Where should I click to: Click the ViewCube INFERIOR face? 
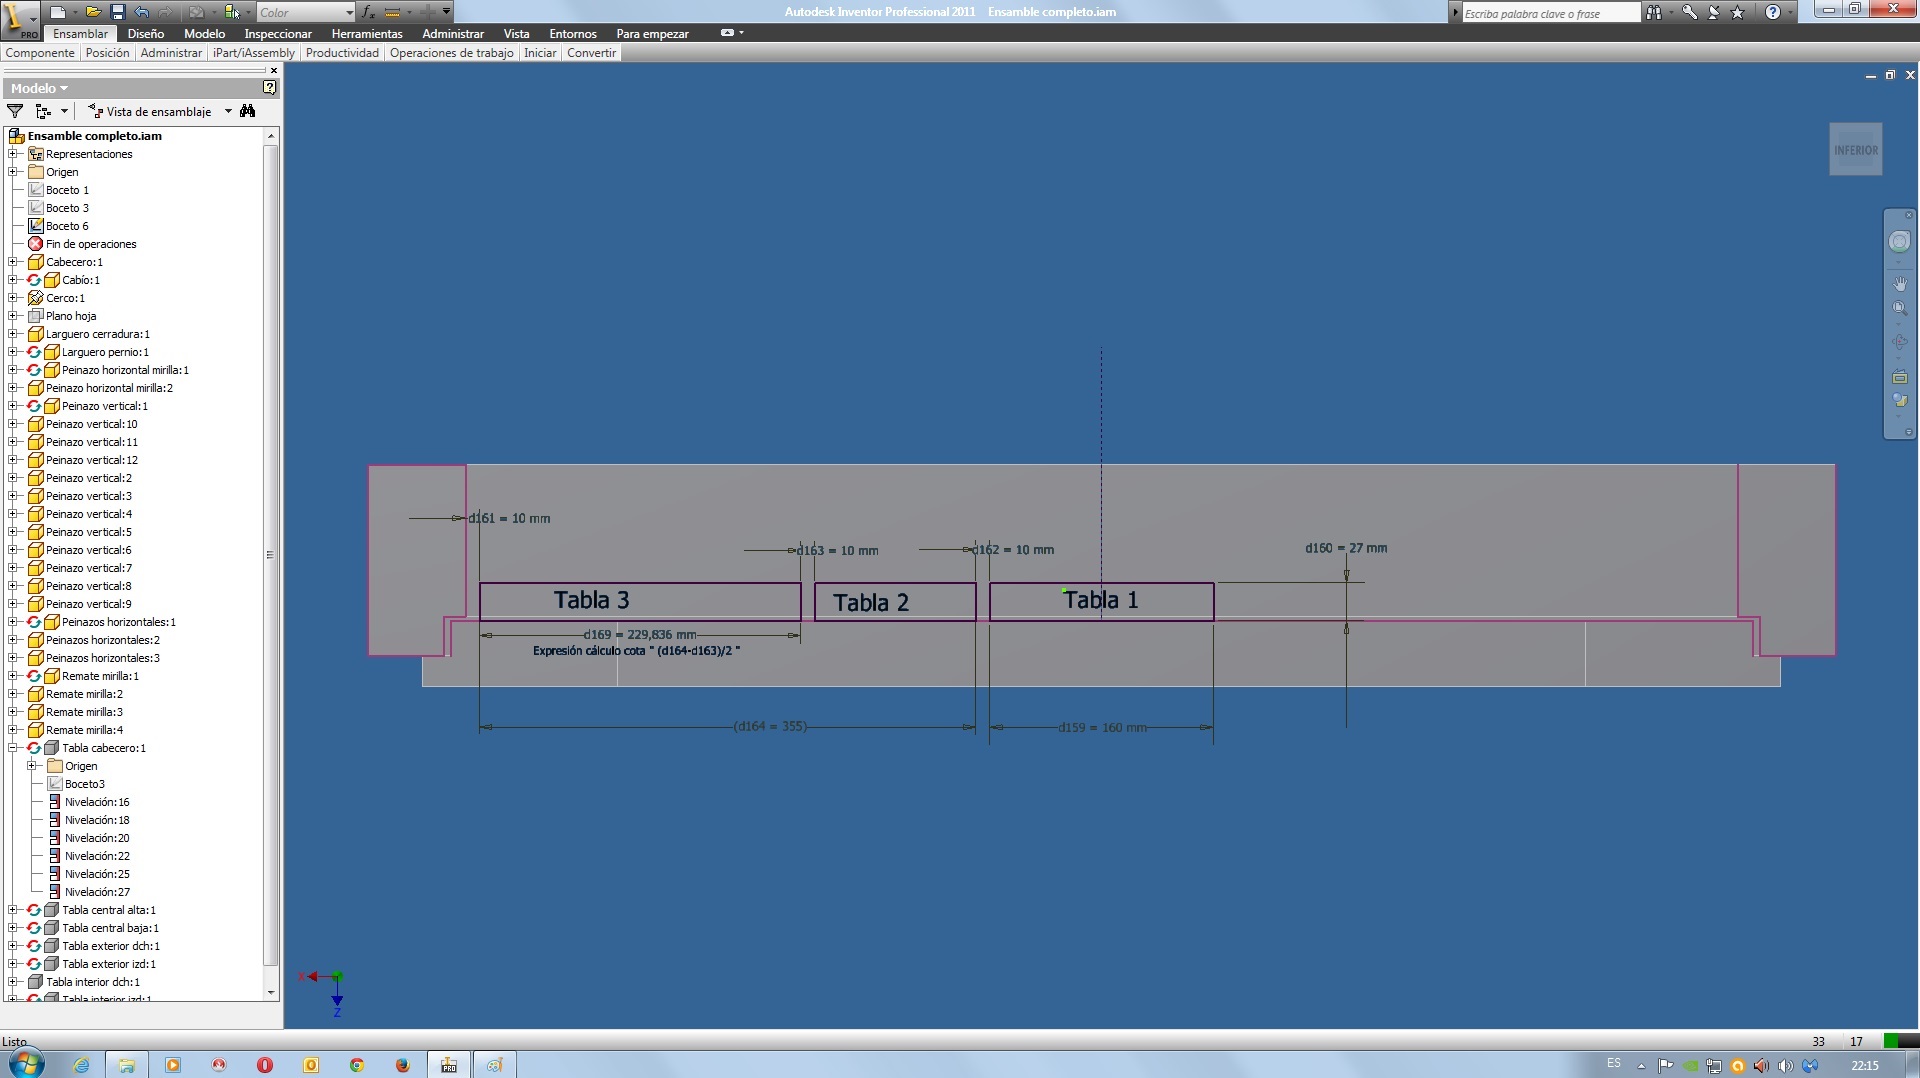tap(1855, 150)
